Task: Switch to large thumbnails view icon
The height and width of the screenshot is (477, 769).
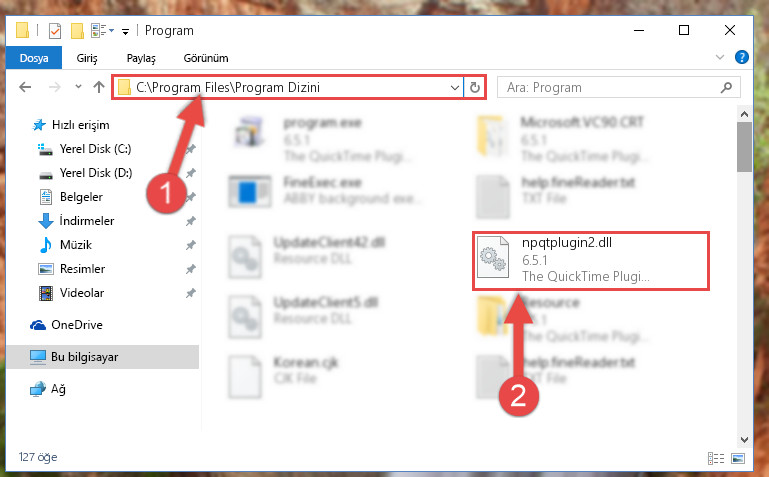Action: (738, 458)
